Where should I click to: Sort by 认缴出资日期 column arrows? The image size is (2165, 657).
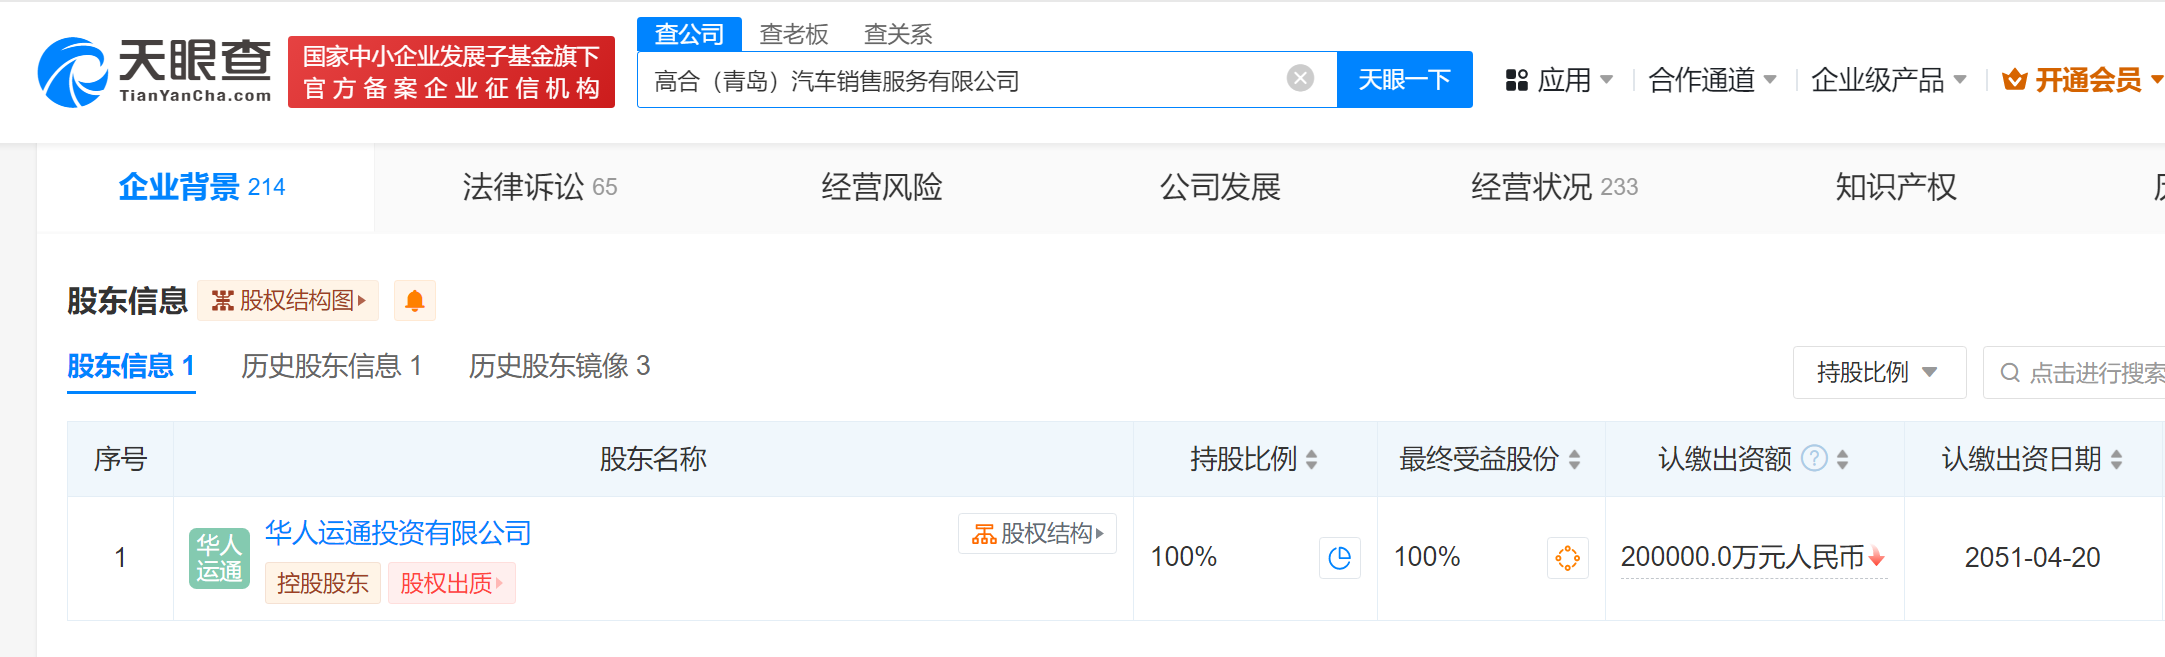pyautogui.click(x=2116, y=459)
